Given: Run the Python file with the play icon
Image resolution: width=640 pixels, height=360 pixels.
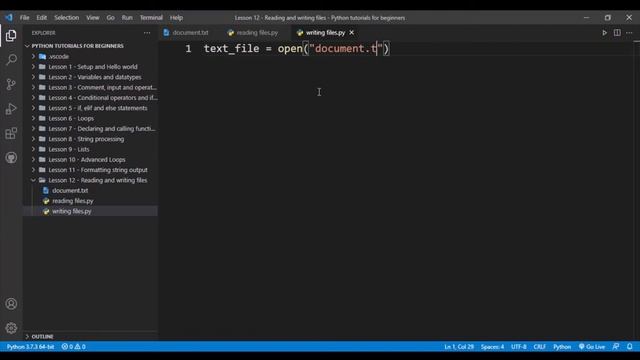Looking at the screenshot, I should (x=604, y=33).
